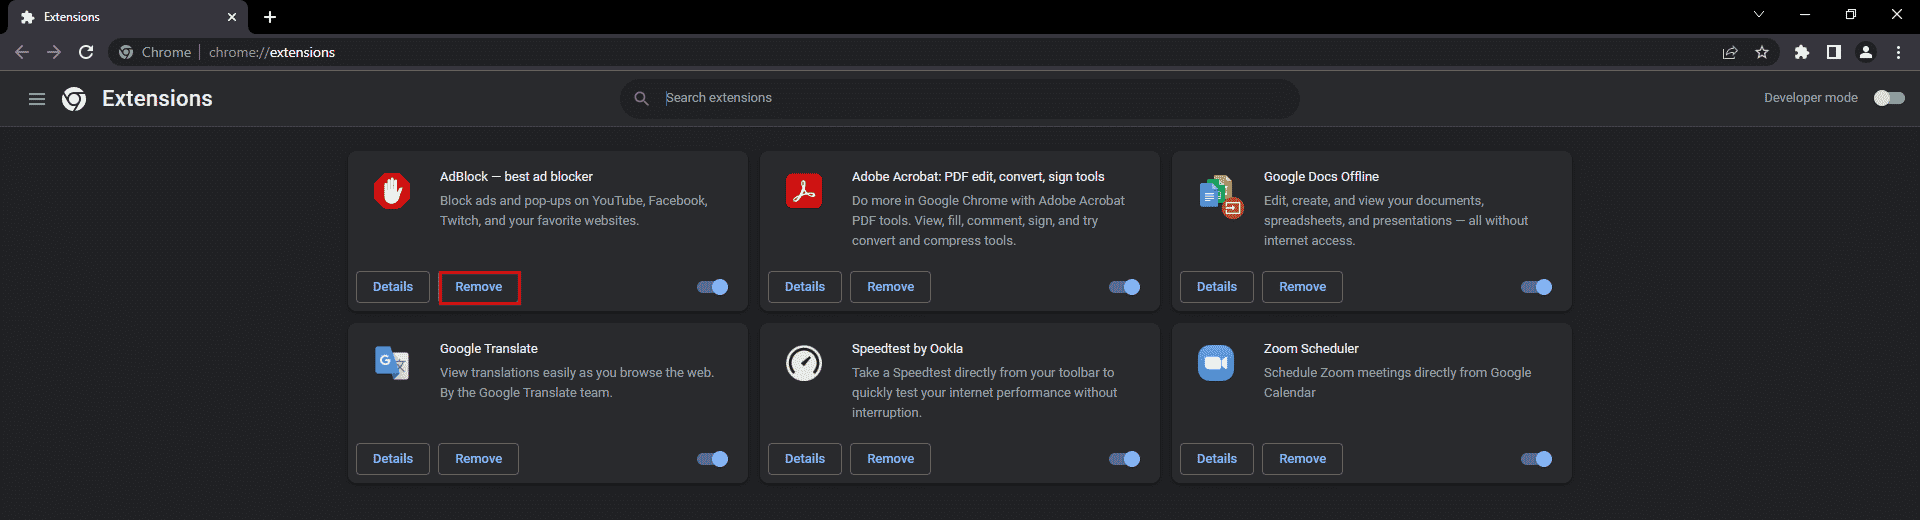Enable Developer mode toggle
This screenshot has width=1920, height=520.
click(1889, 98)
